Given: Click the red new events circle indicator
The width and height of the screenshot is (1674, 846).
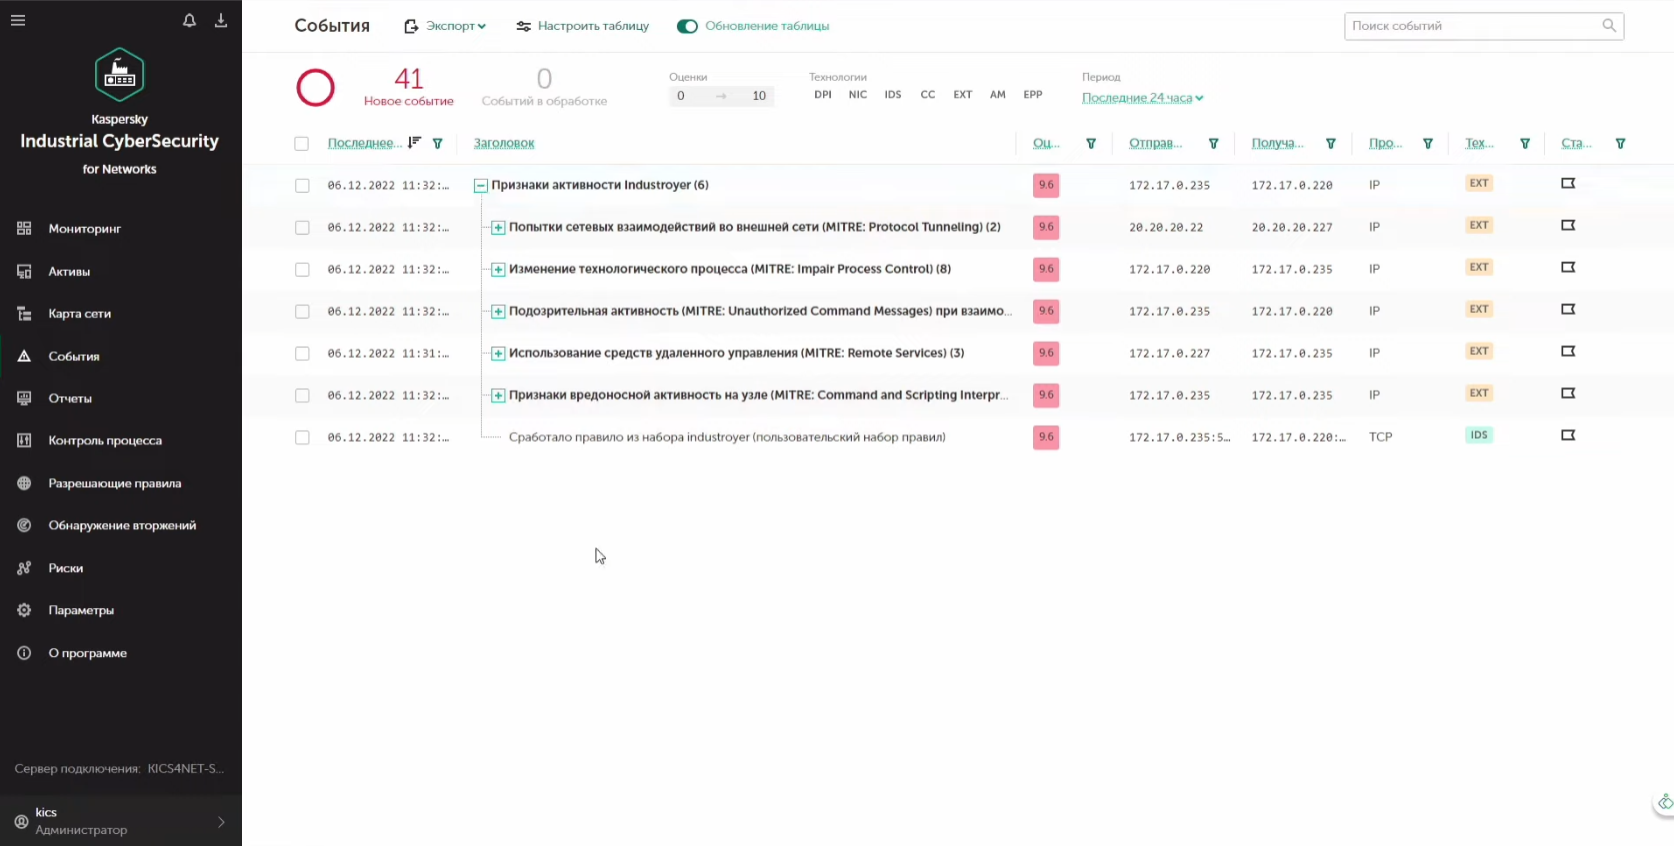Looking at the screenshot, I should click(315, 88).
